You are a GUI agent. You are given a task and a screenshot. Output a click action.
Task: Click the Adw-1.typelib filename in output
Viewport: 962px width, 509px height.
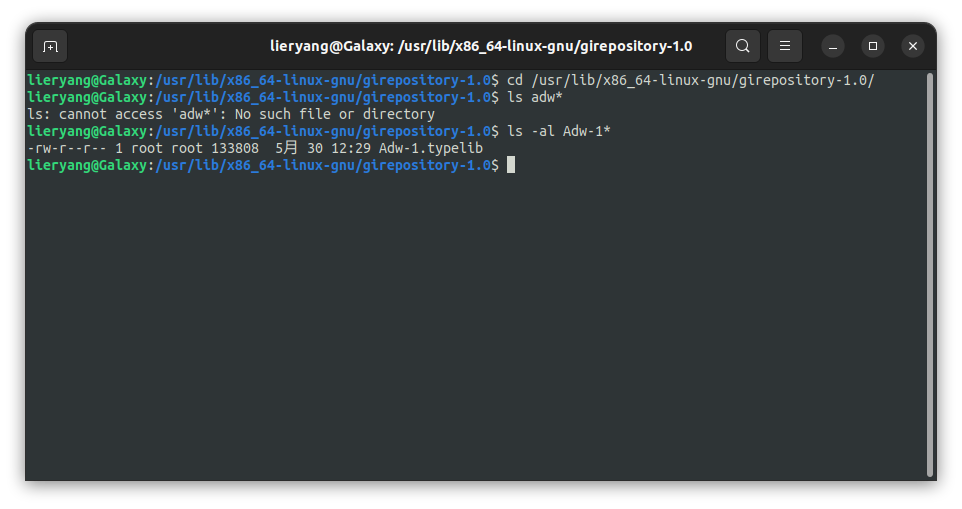point(431,148)
